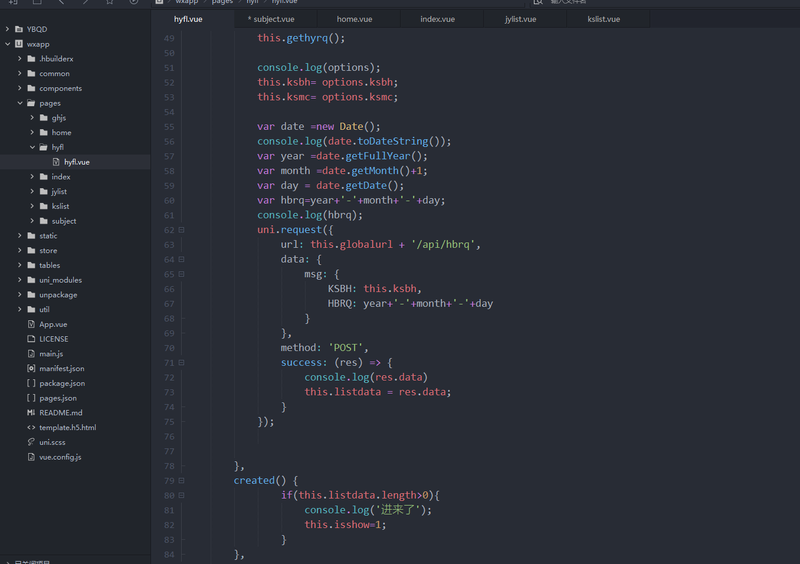Open pages.json from the file tree
The height and width of the screenshot is (564, 800).
tap(58, 398)
